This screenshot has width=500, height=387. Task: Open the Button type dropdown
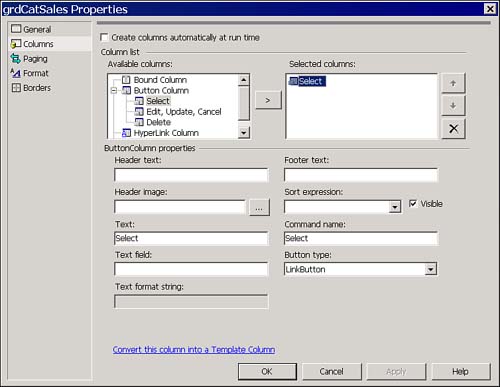click(431, 269)
